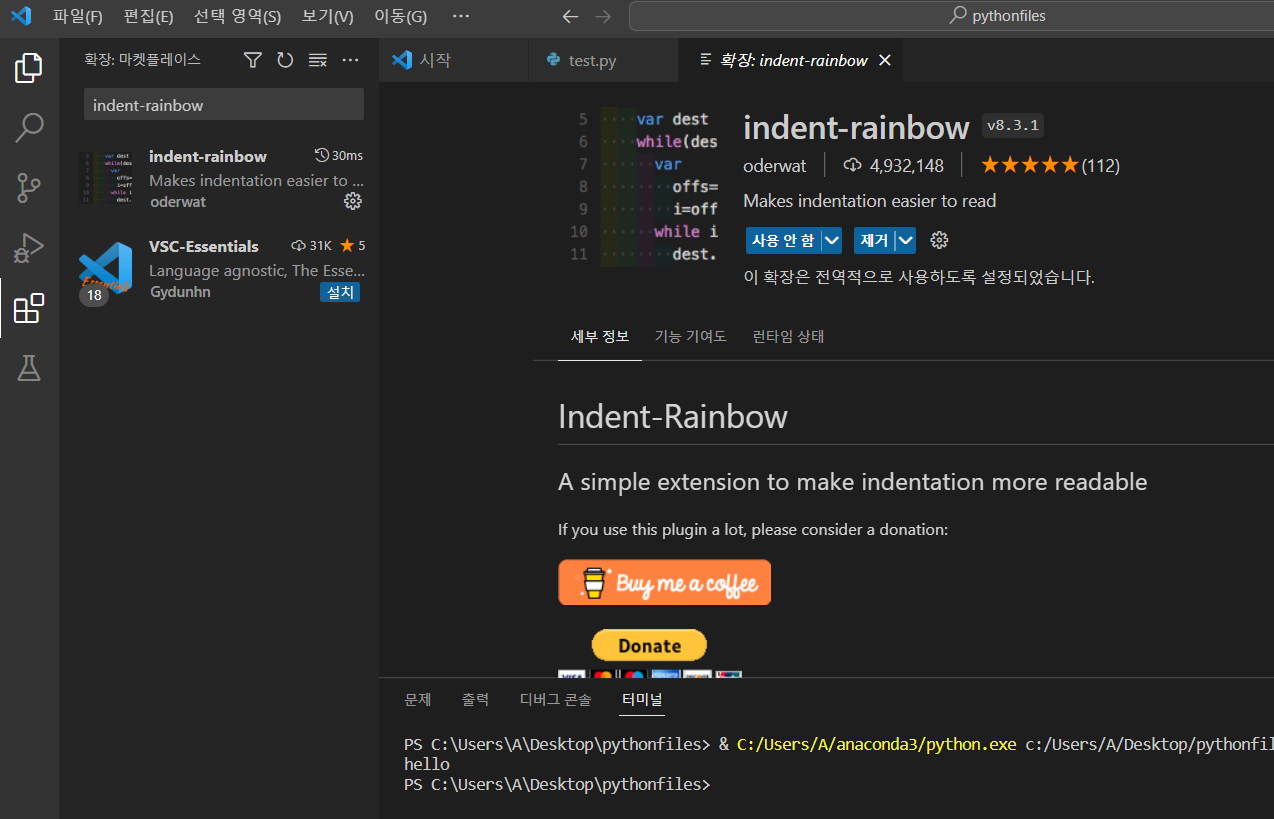
Task: Click the PayPal Donate button
Action: 649,645
